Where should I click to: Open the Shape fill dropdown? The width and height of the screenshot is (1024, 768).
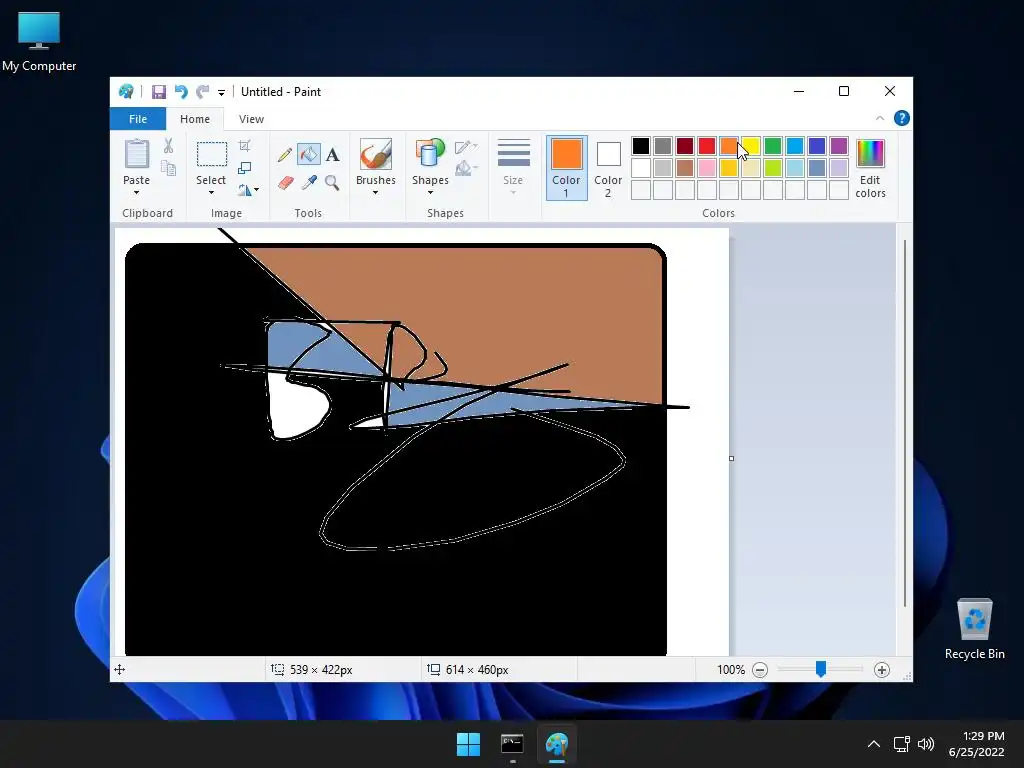(466, 168)
